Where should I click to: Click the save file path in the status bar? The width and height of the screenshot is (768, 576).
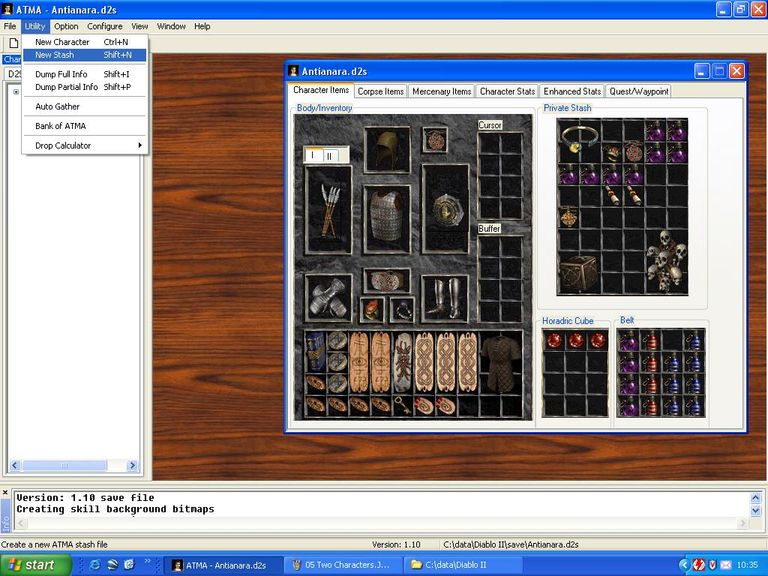(x=511, y=545)
